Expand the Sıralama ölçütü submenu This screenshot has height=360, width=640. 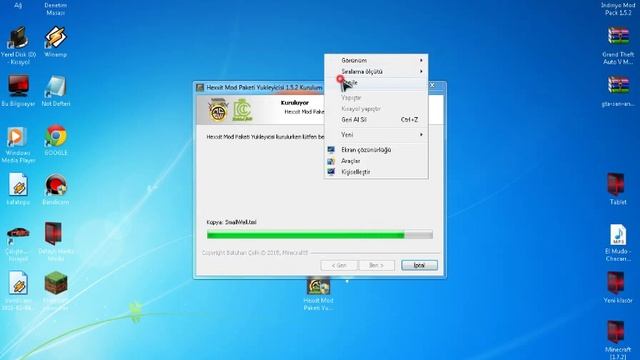coord(376,71)
